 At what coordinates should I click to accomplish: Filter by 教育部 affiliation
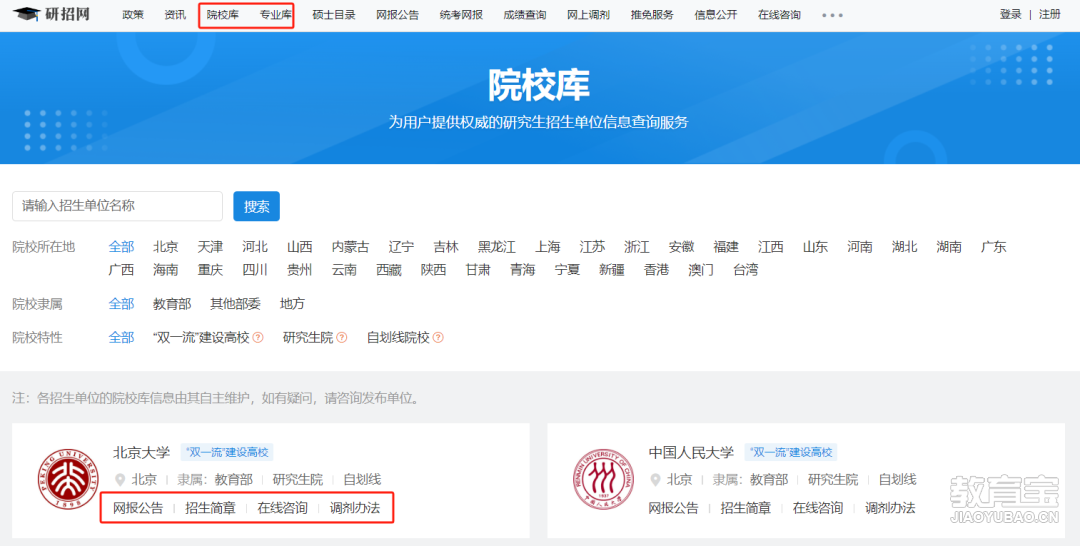point(172,304)
